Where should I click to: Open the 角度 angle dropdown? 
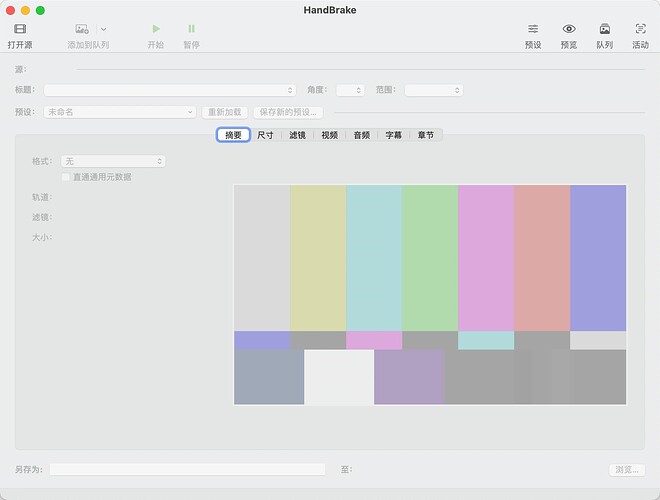pos(350,90)
